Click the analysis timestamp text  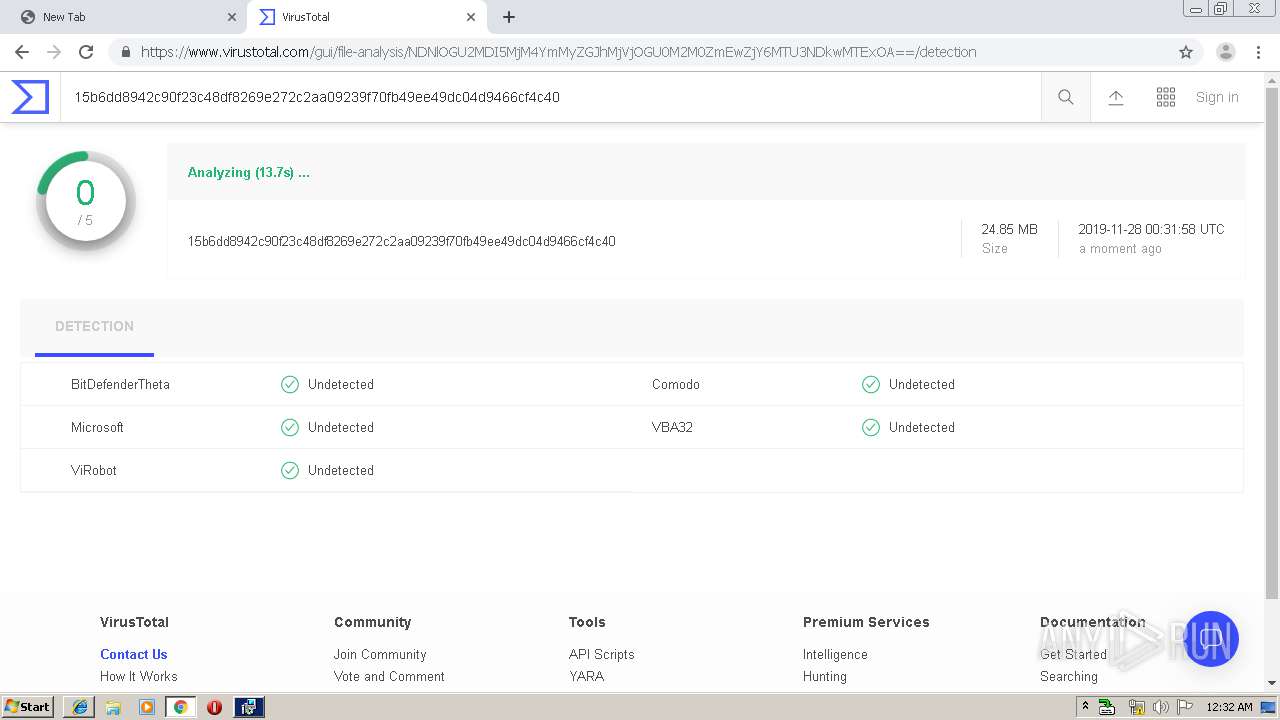coord(1151,229)
